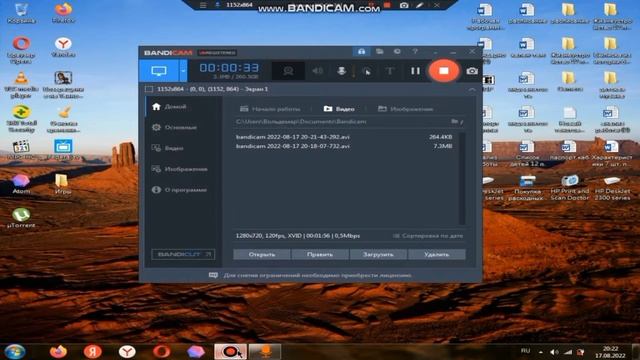Click the Удалить button
Viewport: 640px width, 360px height.
tap(436, 254)
